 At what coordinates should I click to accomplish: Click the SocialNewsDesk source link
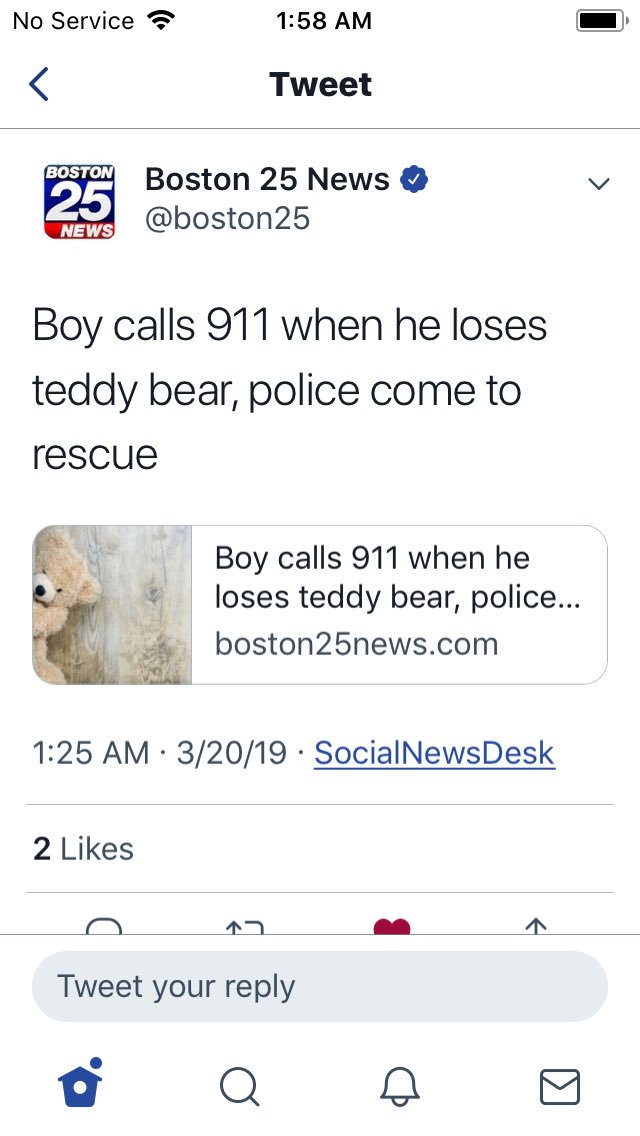click(434, 753)
